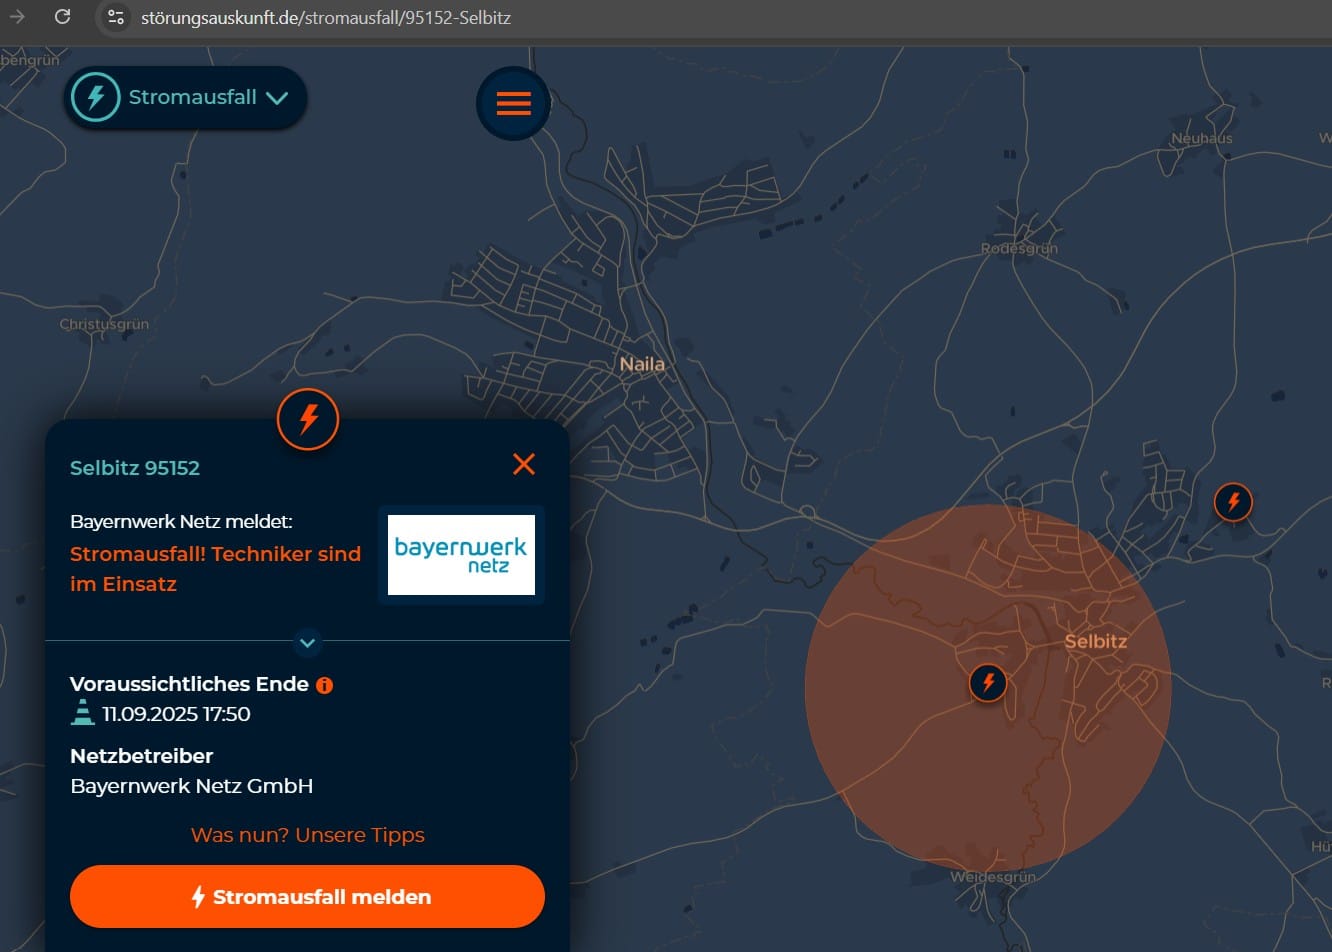
Task: Click the lightning icon in Stromausfall selector
Action: 96,97
